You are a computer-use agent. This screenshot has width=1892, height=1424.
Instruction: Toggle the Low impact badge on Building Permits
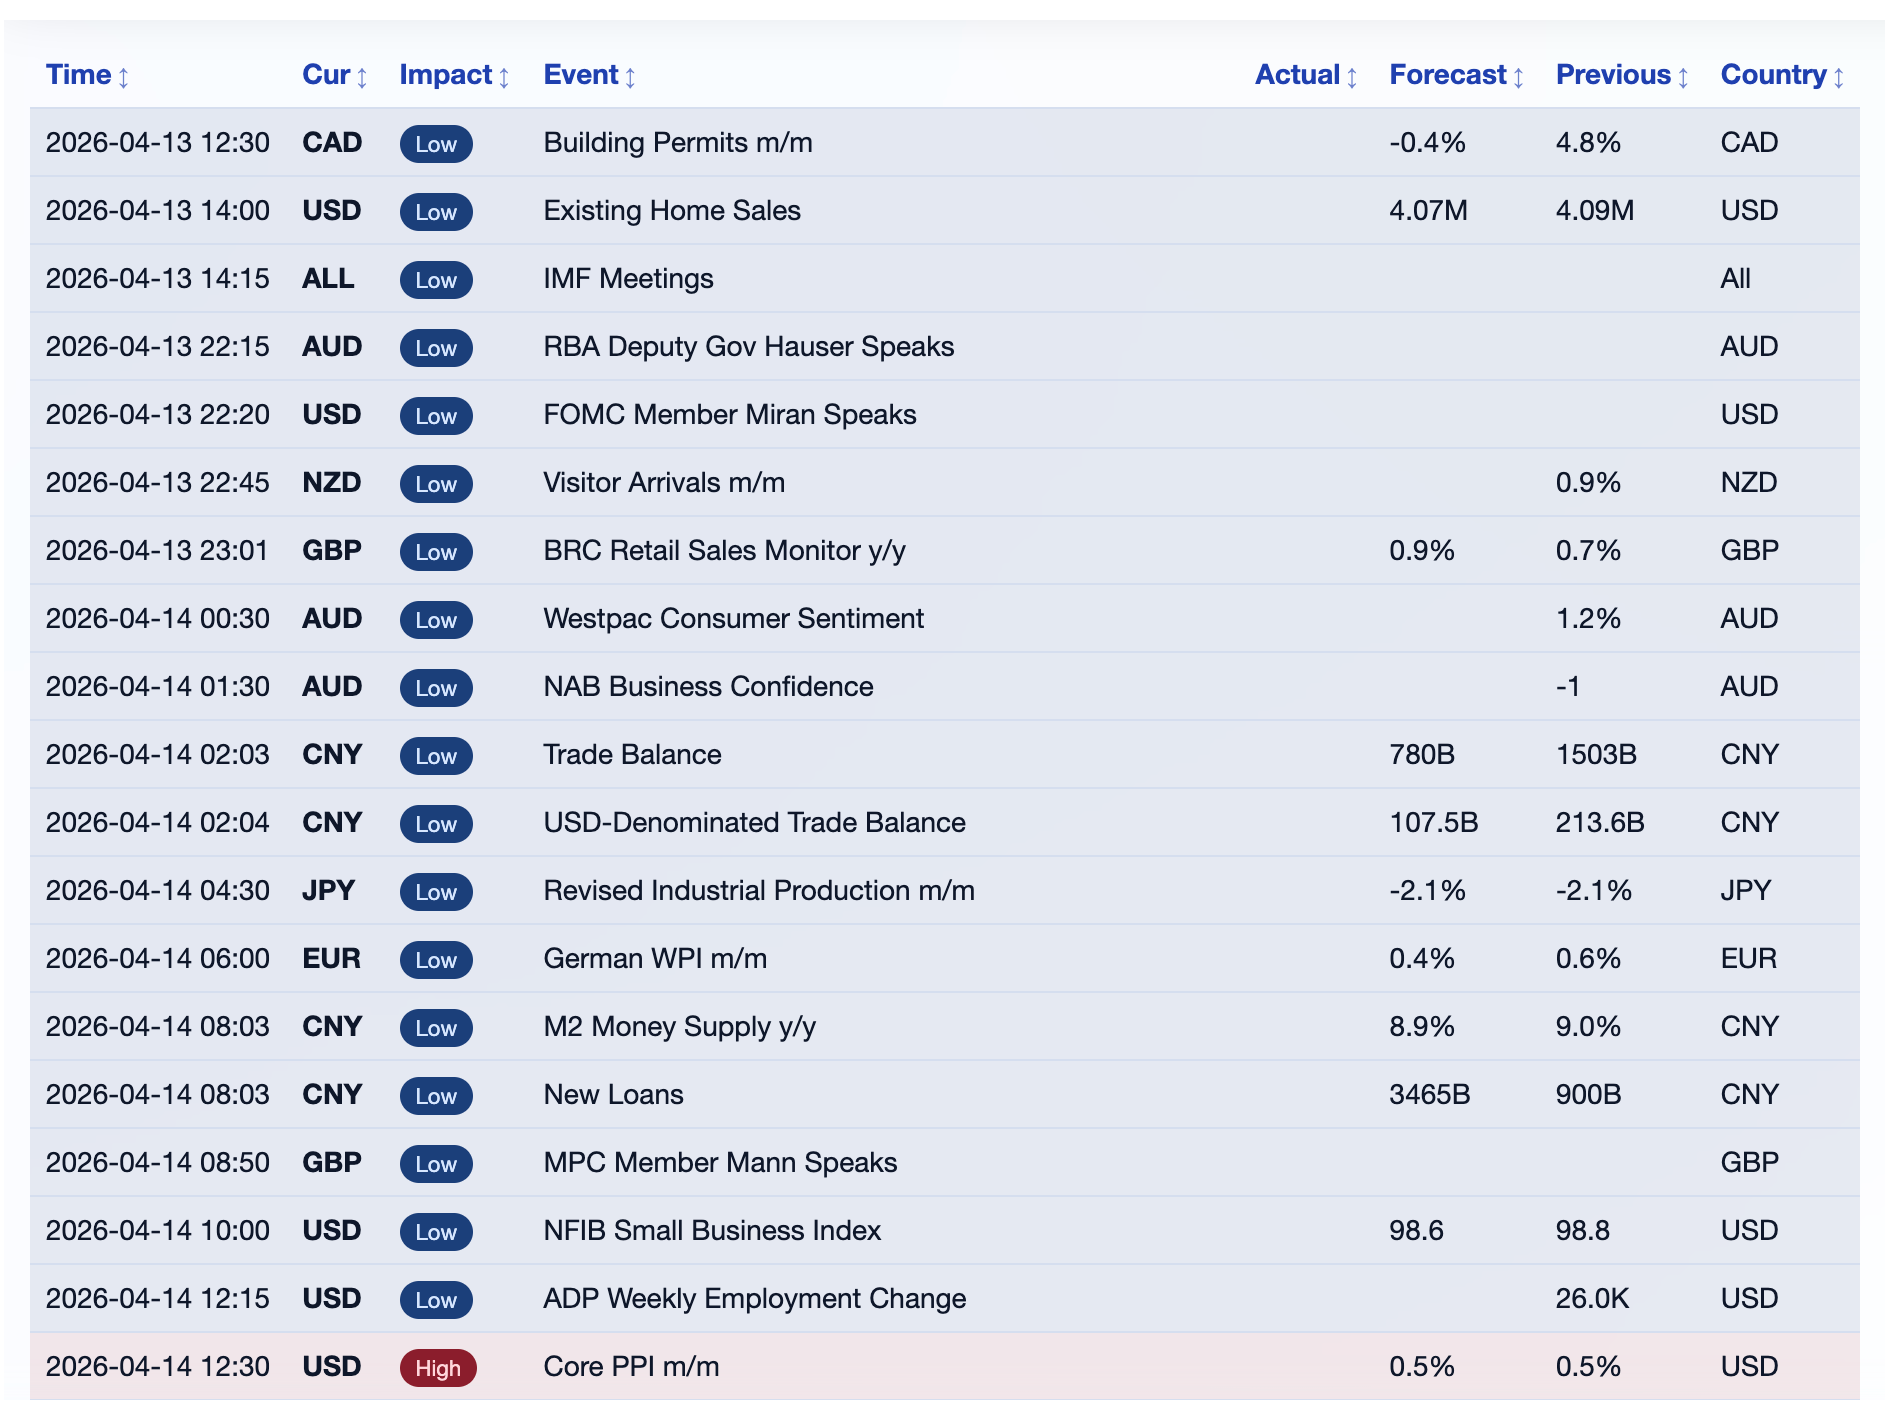point(435,144)
